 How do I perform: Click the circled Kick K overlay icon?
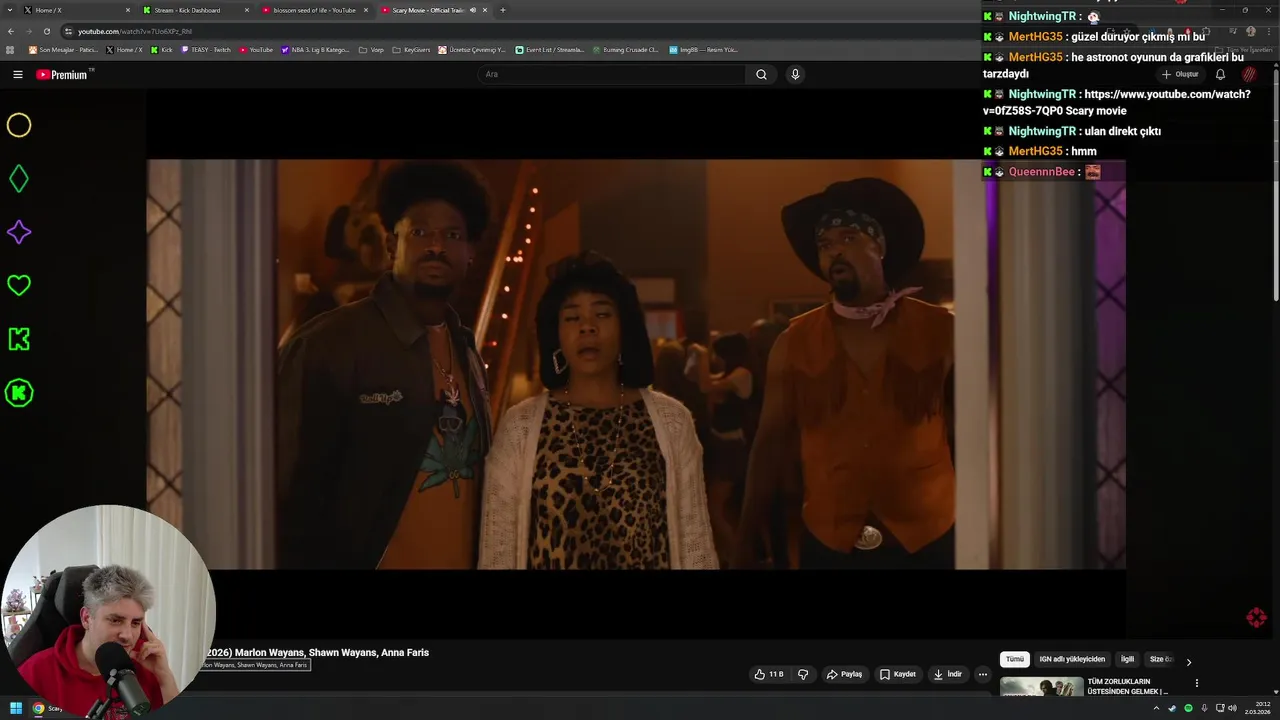click(x=19, y=393)
